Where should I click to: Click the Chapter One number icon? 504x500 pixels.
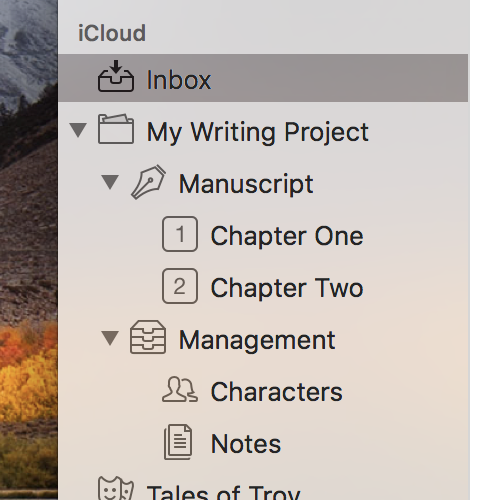click(180, 234)
